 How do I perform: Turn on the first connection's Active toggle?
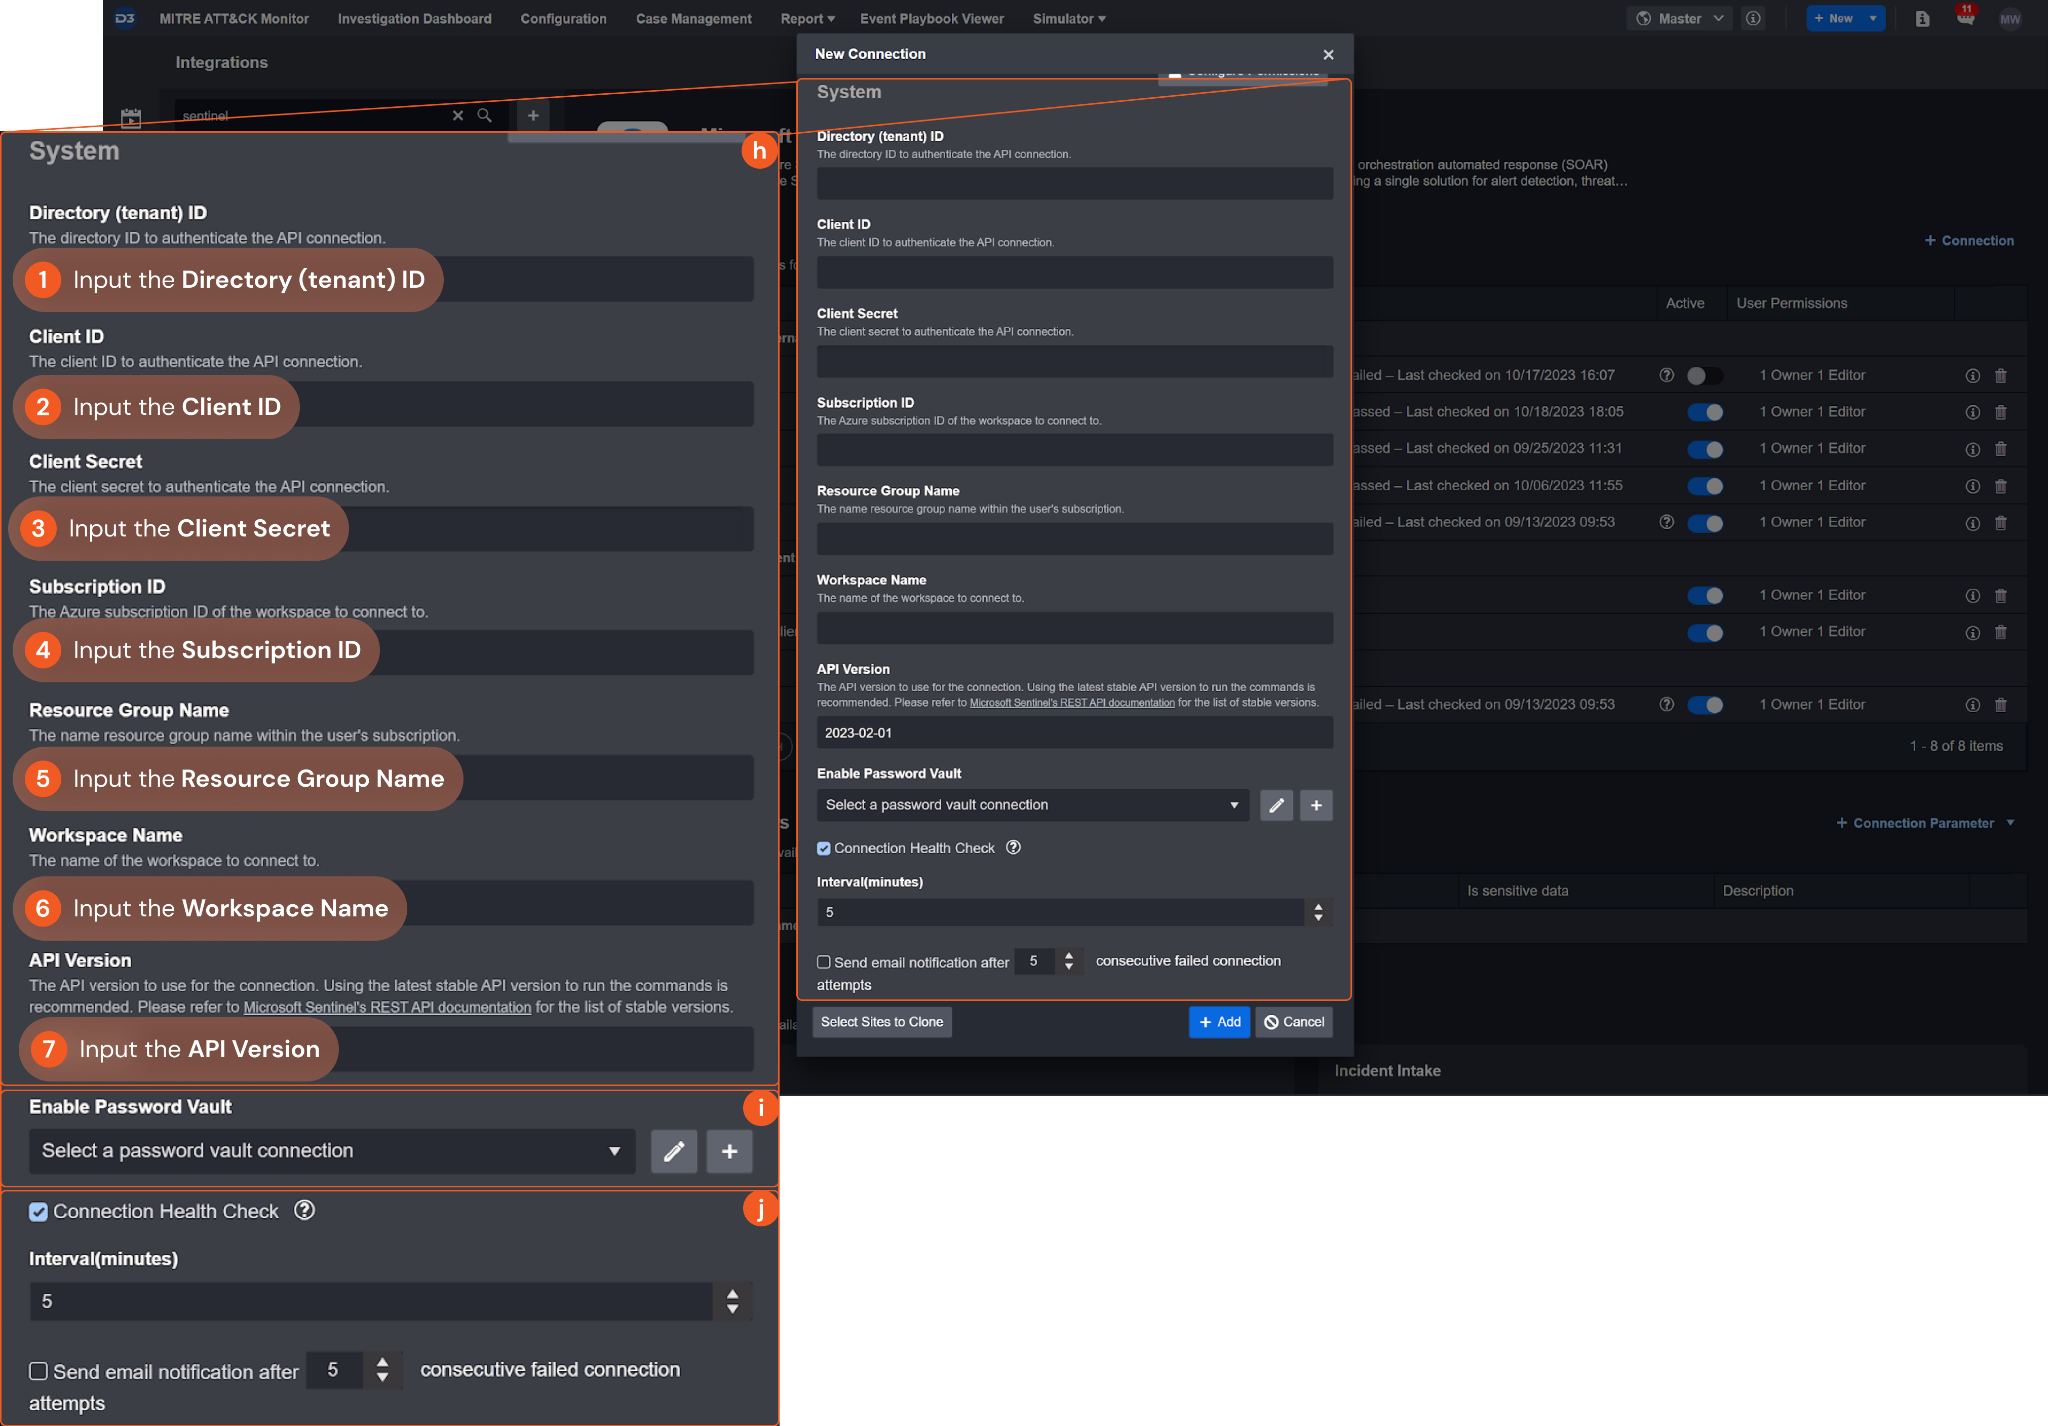coord(1704,376)
